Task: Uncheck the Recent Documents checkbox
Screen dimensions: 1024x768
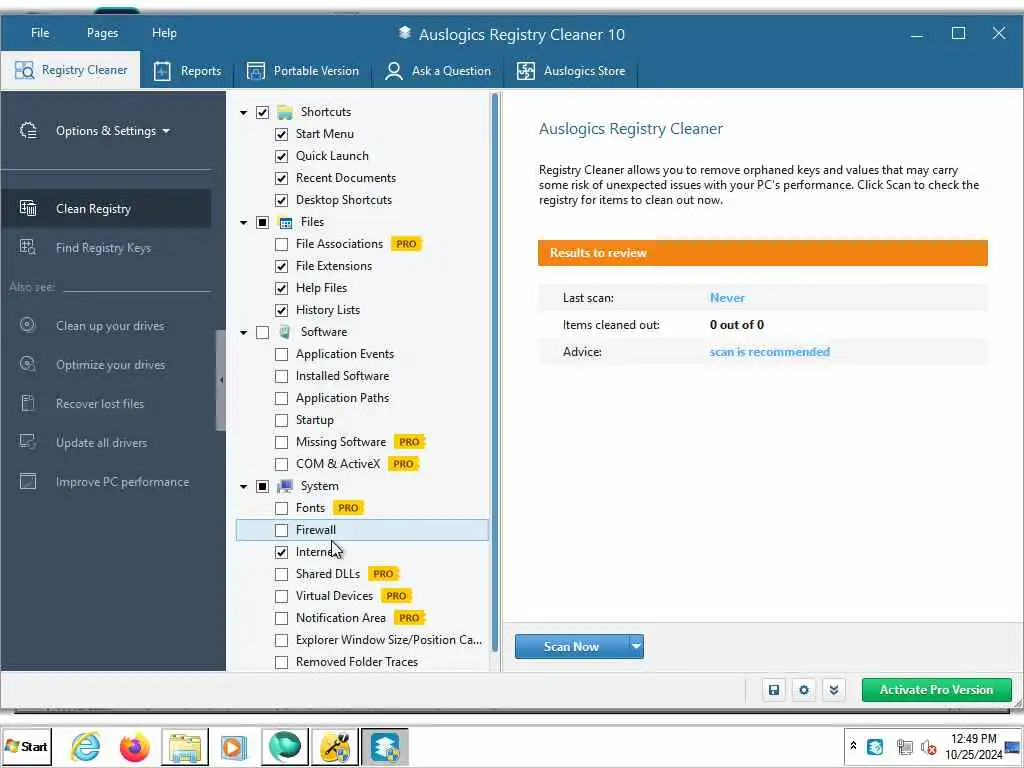Action: point(281,178)
